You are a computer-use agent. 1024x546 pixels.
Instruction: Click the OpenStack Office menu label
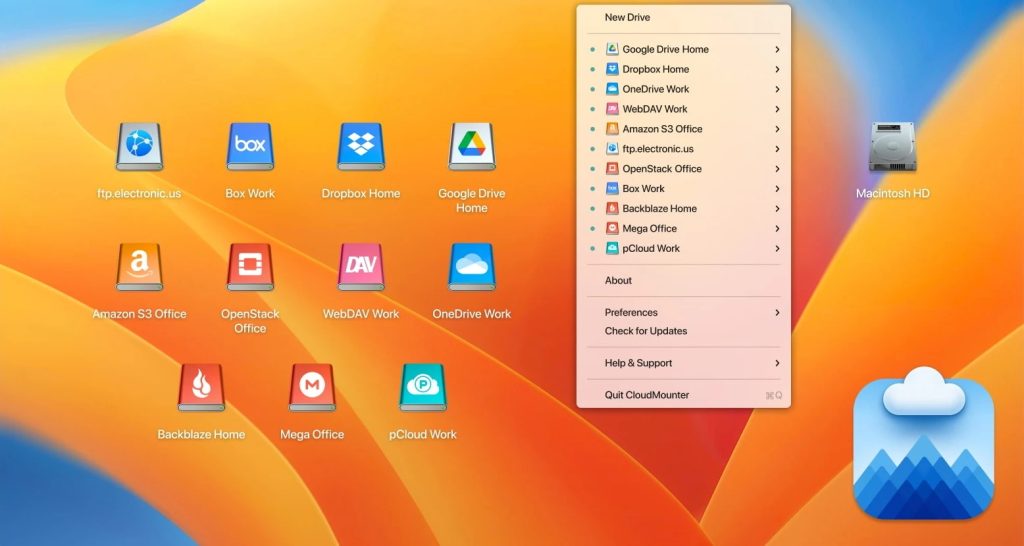click(x=662, y=169)
